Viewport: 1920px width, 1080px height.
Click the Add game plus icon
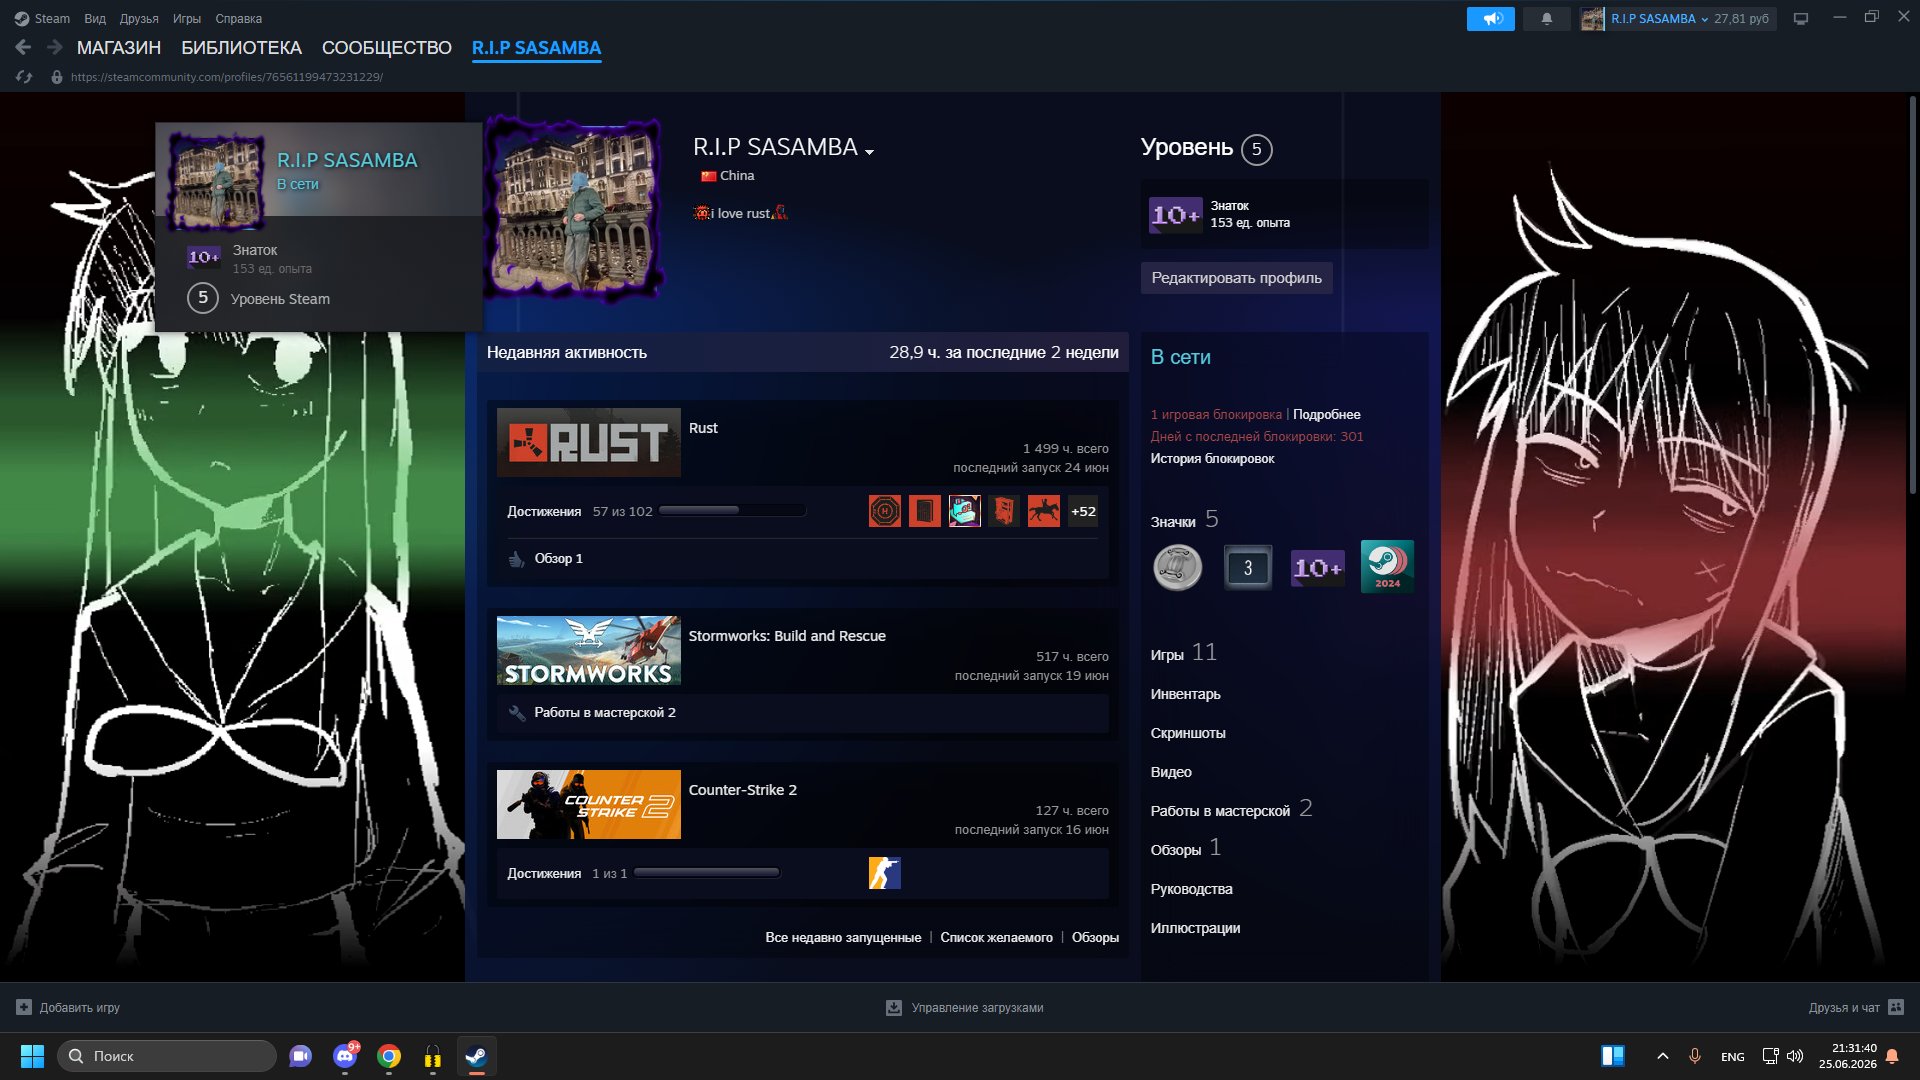(24, 1007)
